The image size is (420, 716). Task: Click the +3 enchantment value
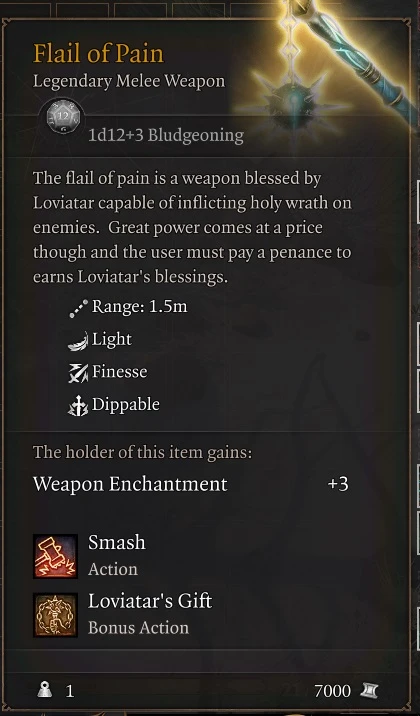pyautogui.click(x=338, y=484)
